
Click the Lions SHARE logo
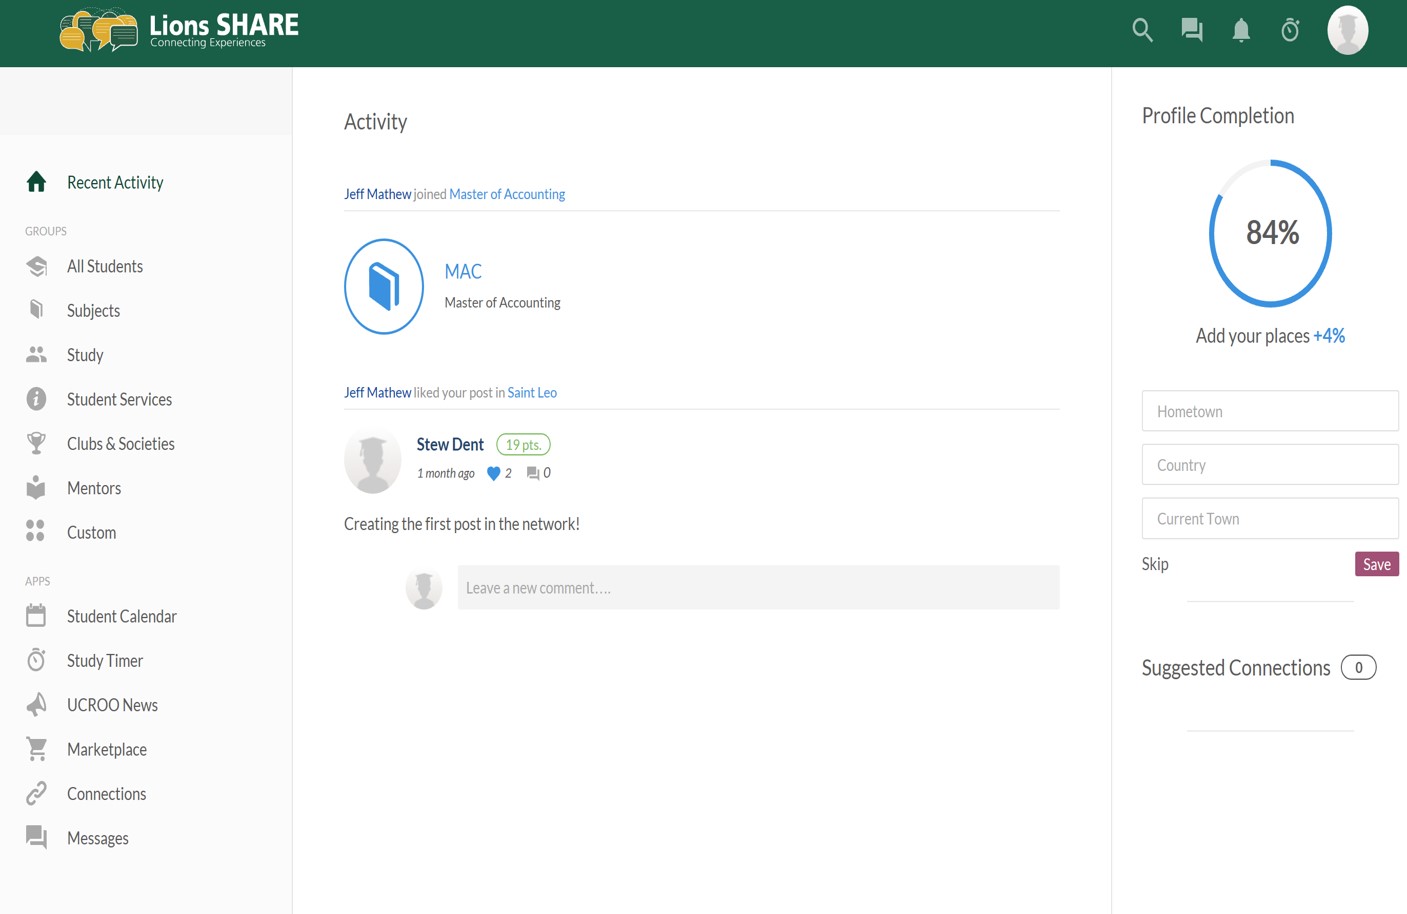[179, 30]
